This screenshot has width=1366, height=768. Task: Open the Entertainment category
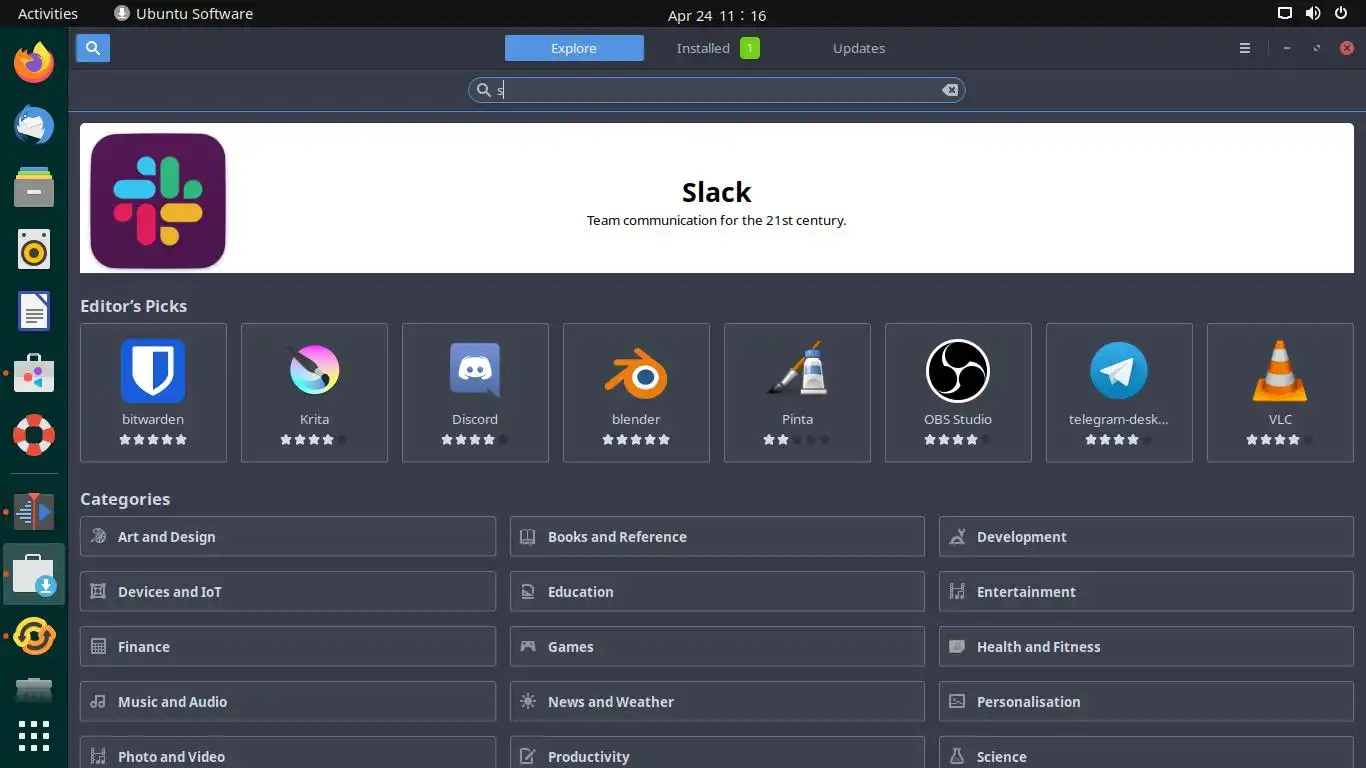click(x=1146, y=591)
